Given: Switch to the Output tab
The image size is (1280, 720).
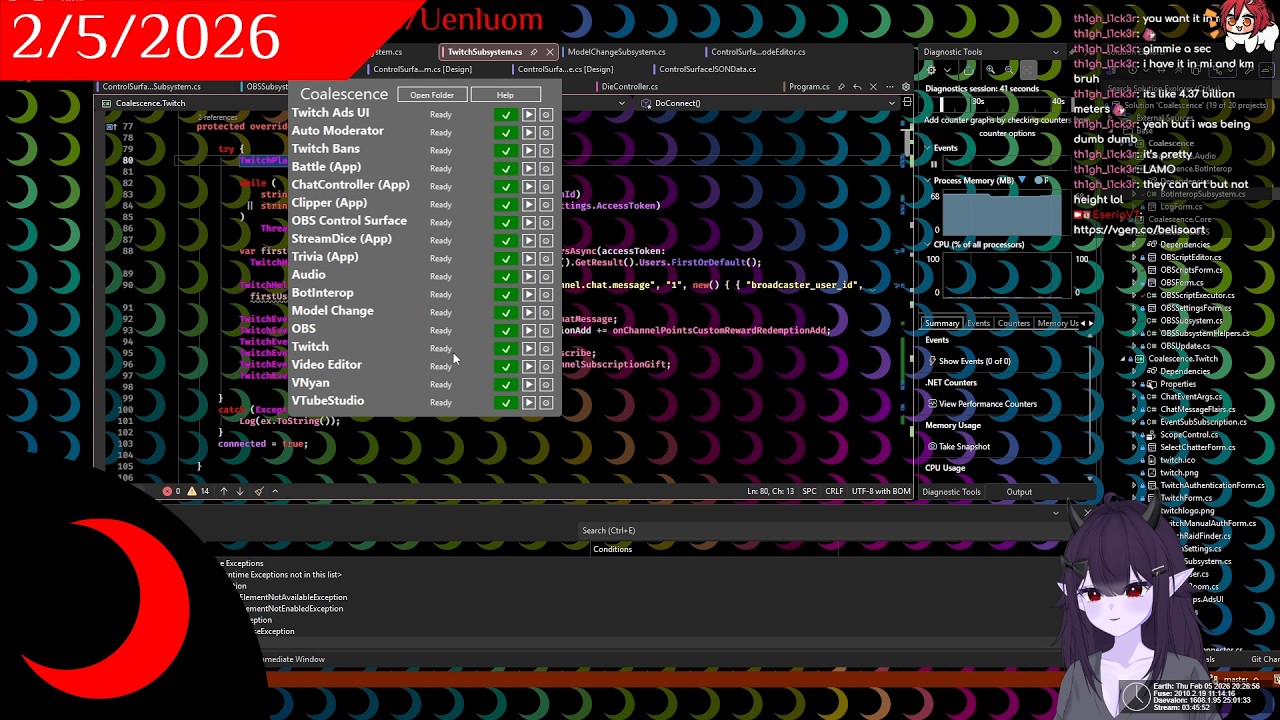Looking at the screenshot, I should click(1019, 492).
